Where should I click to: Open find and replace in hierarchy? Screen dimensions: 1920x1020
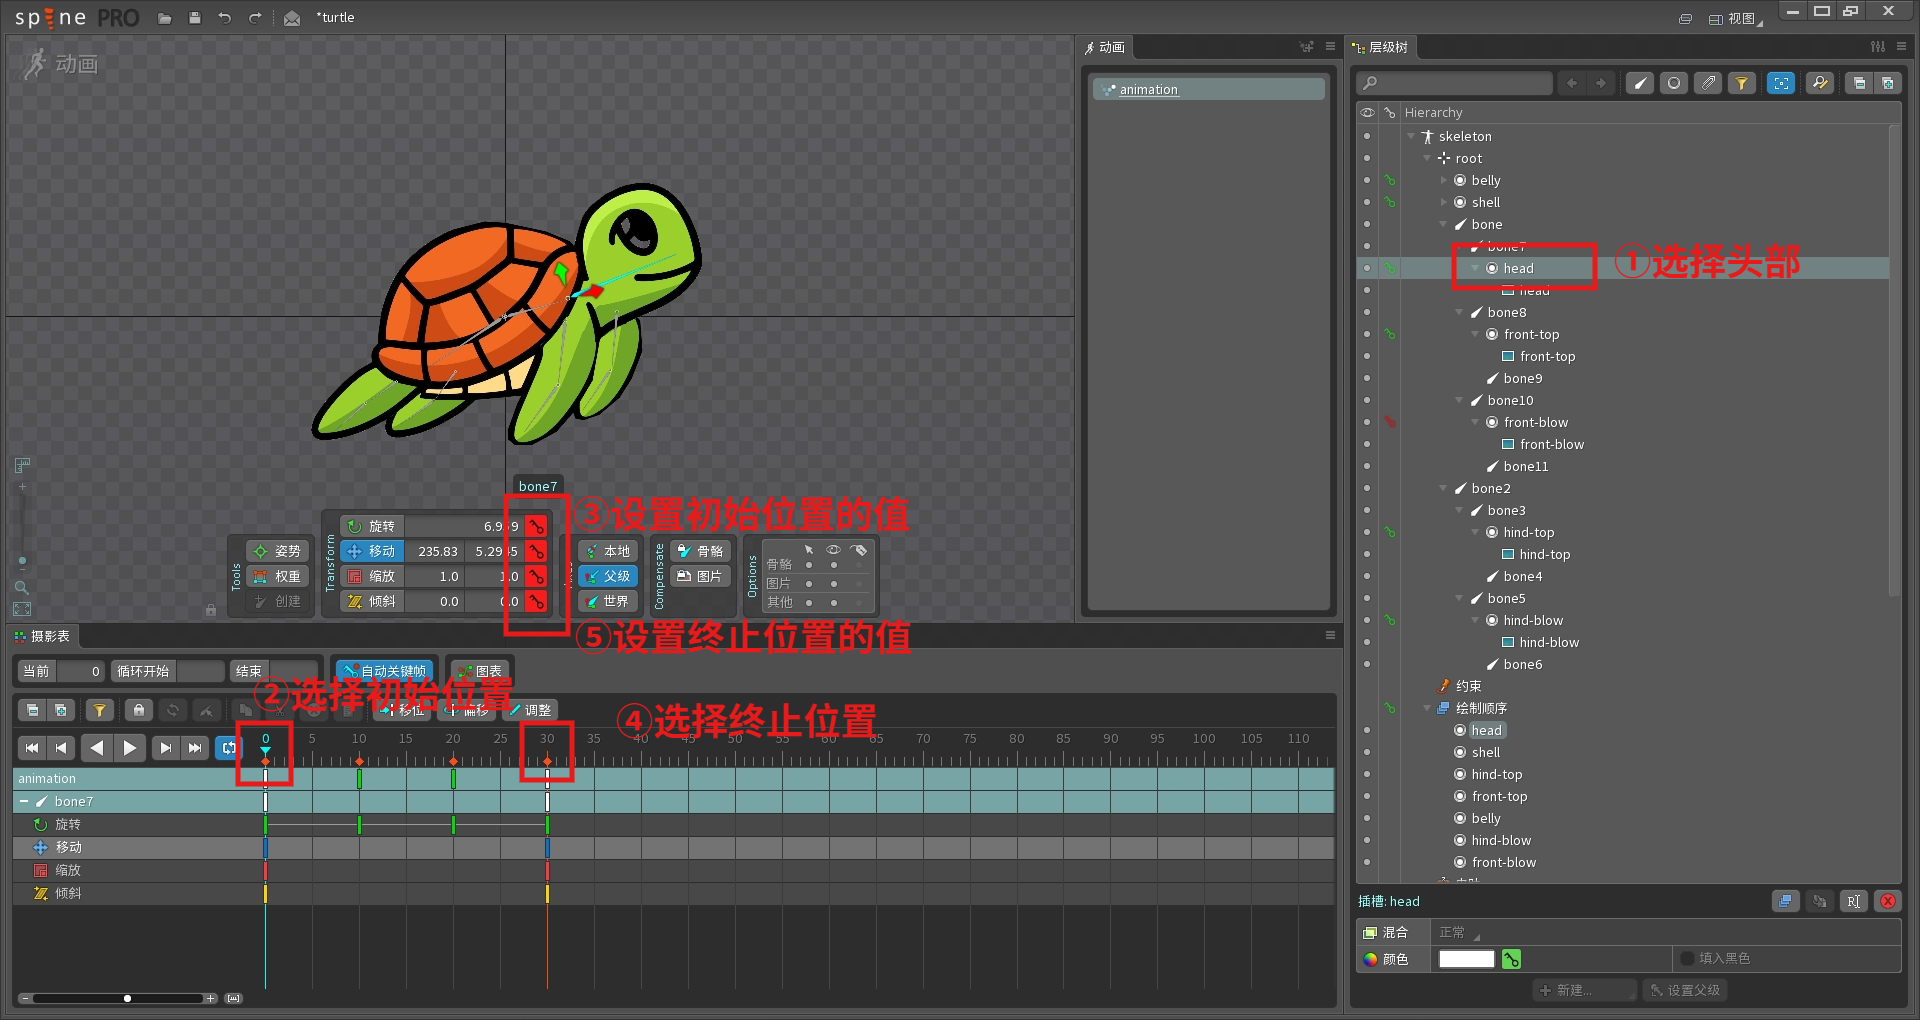(x=1820, y=83)
